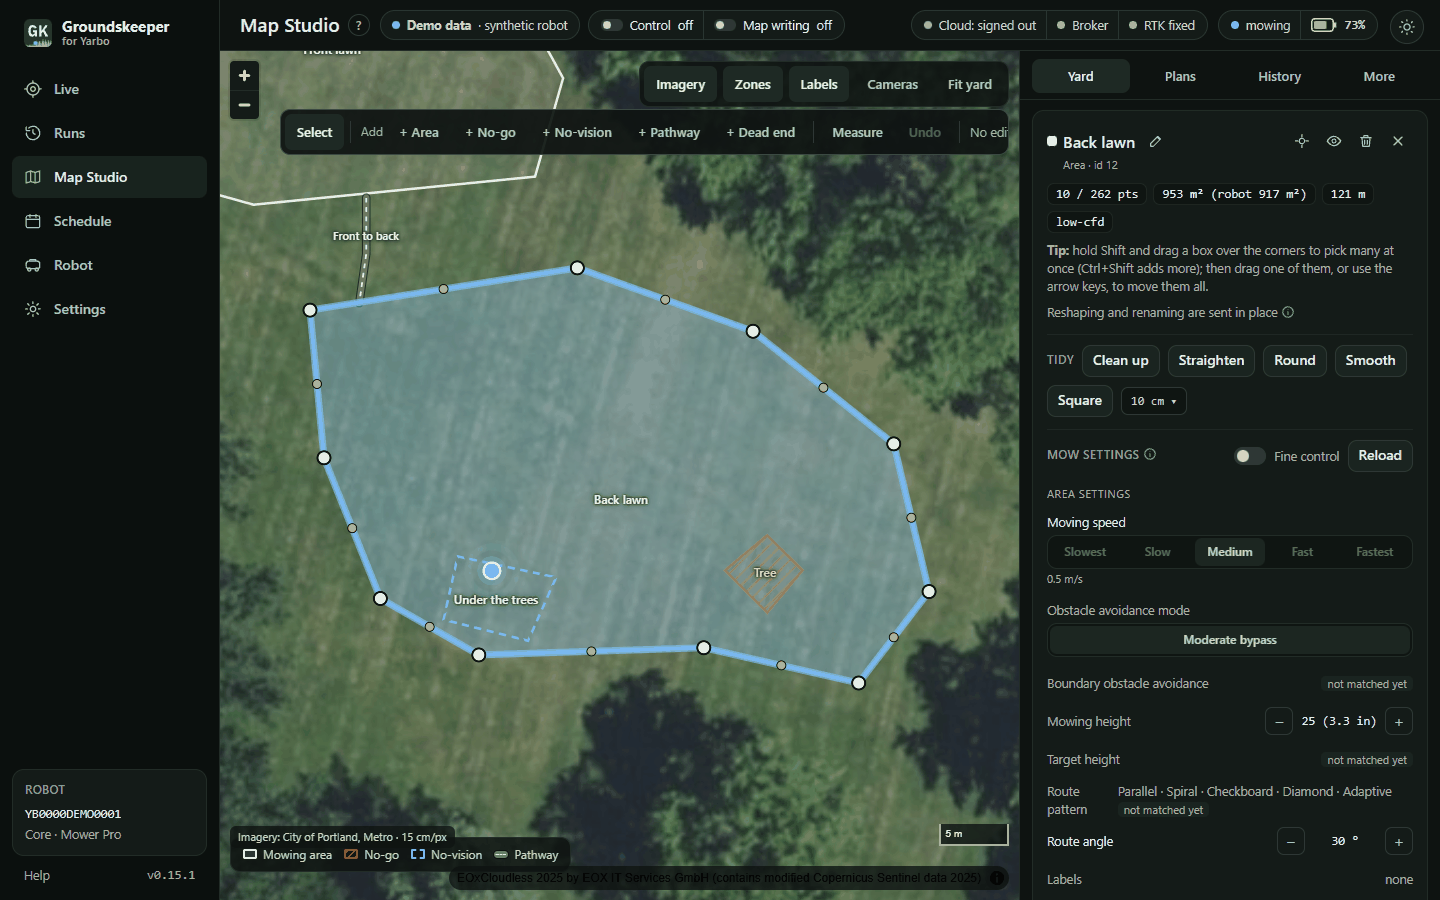Image resolution: width=1440 pixels, height=900 pixels.
Task: Toggle Imagery layer on map
Action: [x=681, y=85]
